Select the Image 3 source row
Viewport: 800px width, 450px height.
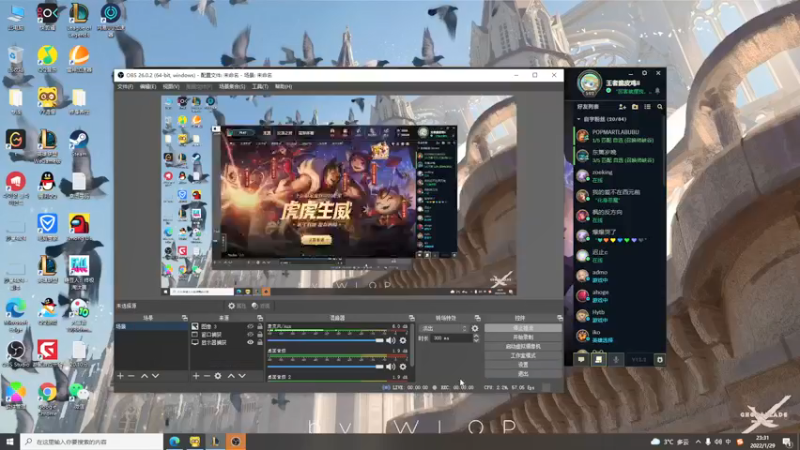click(x=227, y=327)
